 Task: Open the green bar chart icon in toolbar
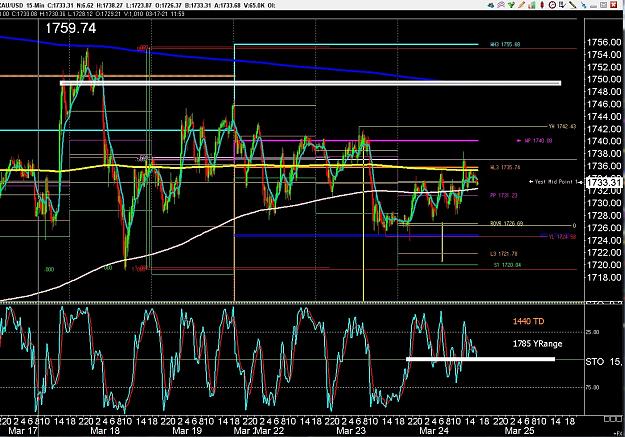point(532,5)
